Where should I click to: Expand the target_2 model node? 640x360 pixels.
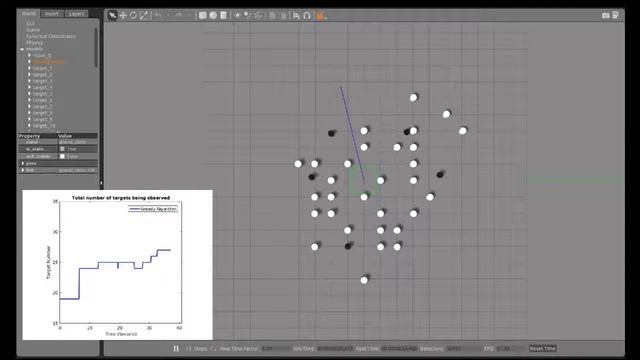click(29, 75)
